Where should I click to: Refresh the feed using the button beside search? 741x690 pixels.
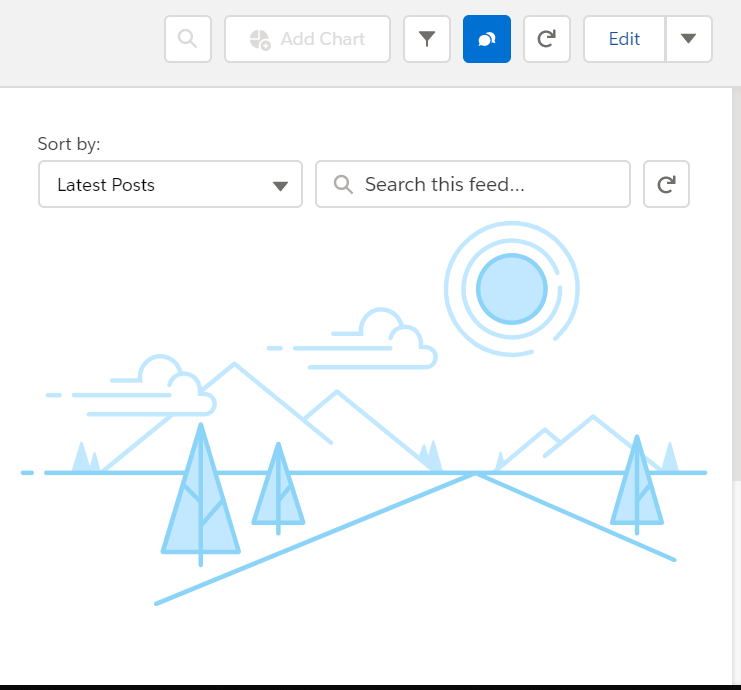pyautogui.click(x=666, y=185)
